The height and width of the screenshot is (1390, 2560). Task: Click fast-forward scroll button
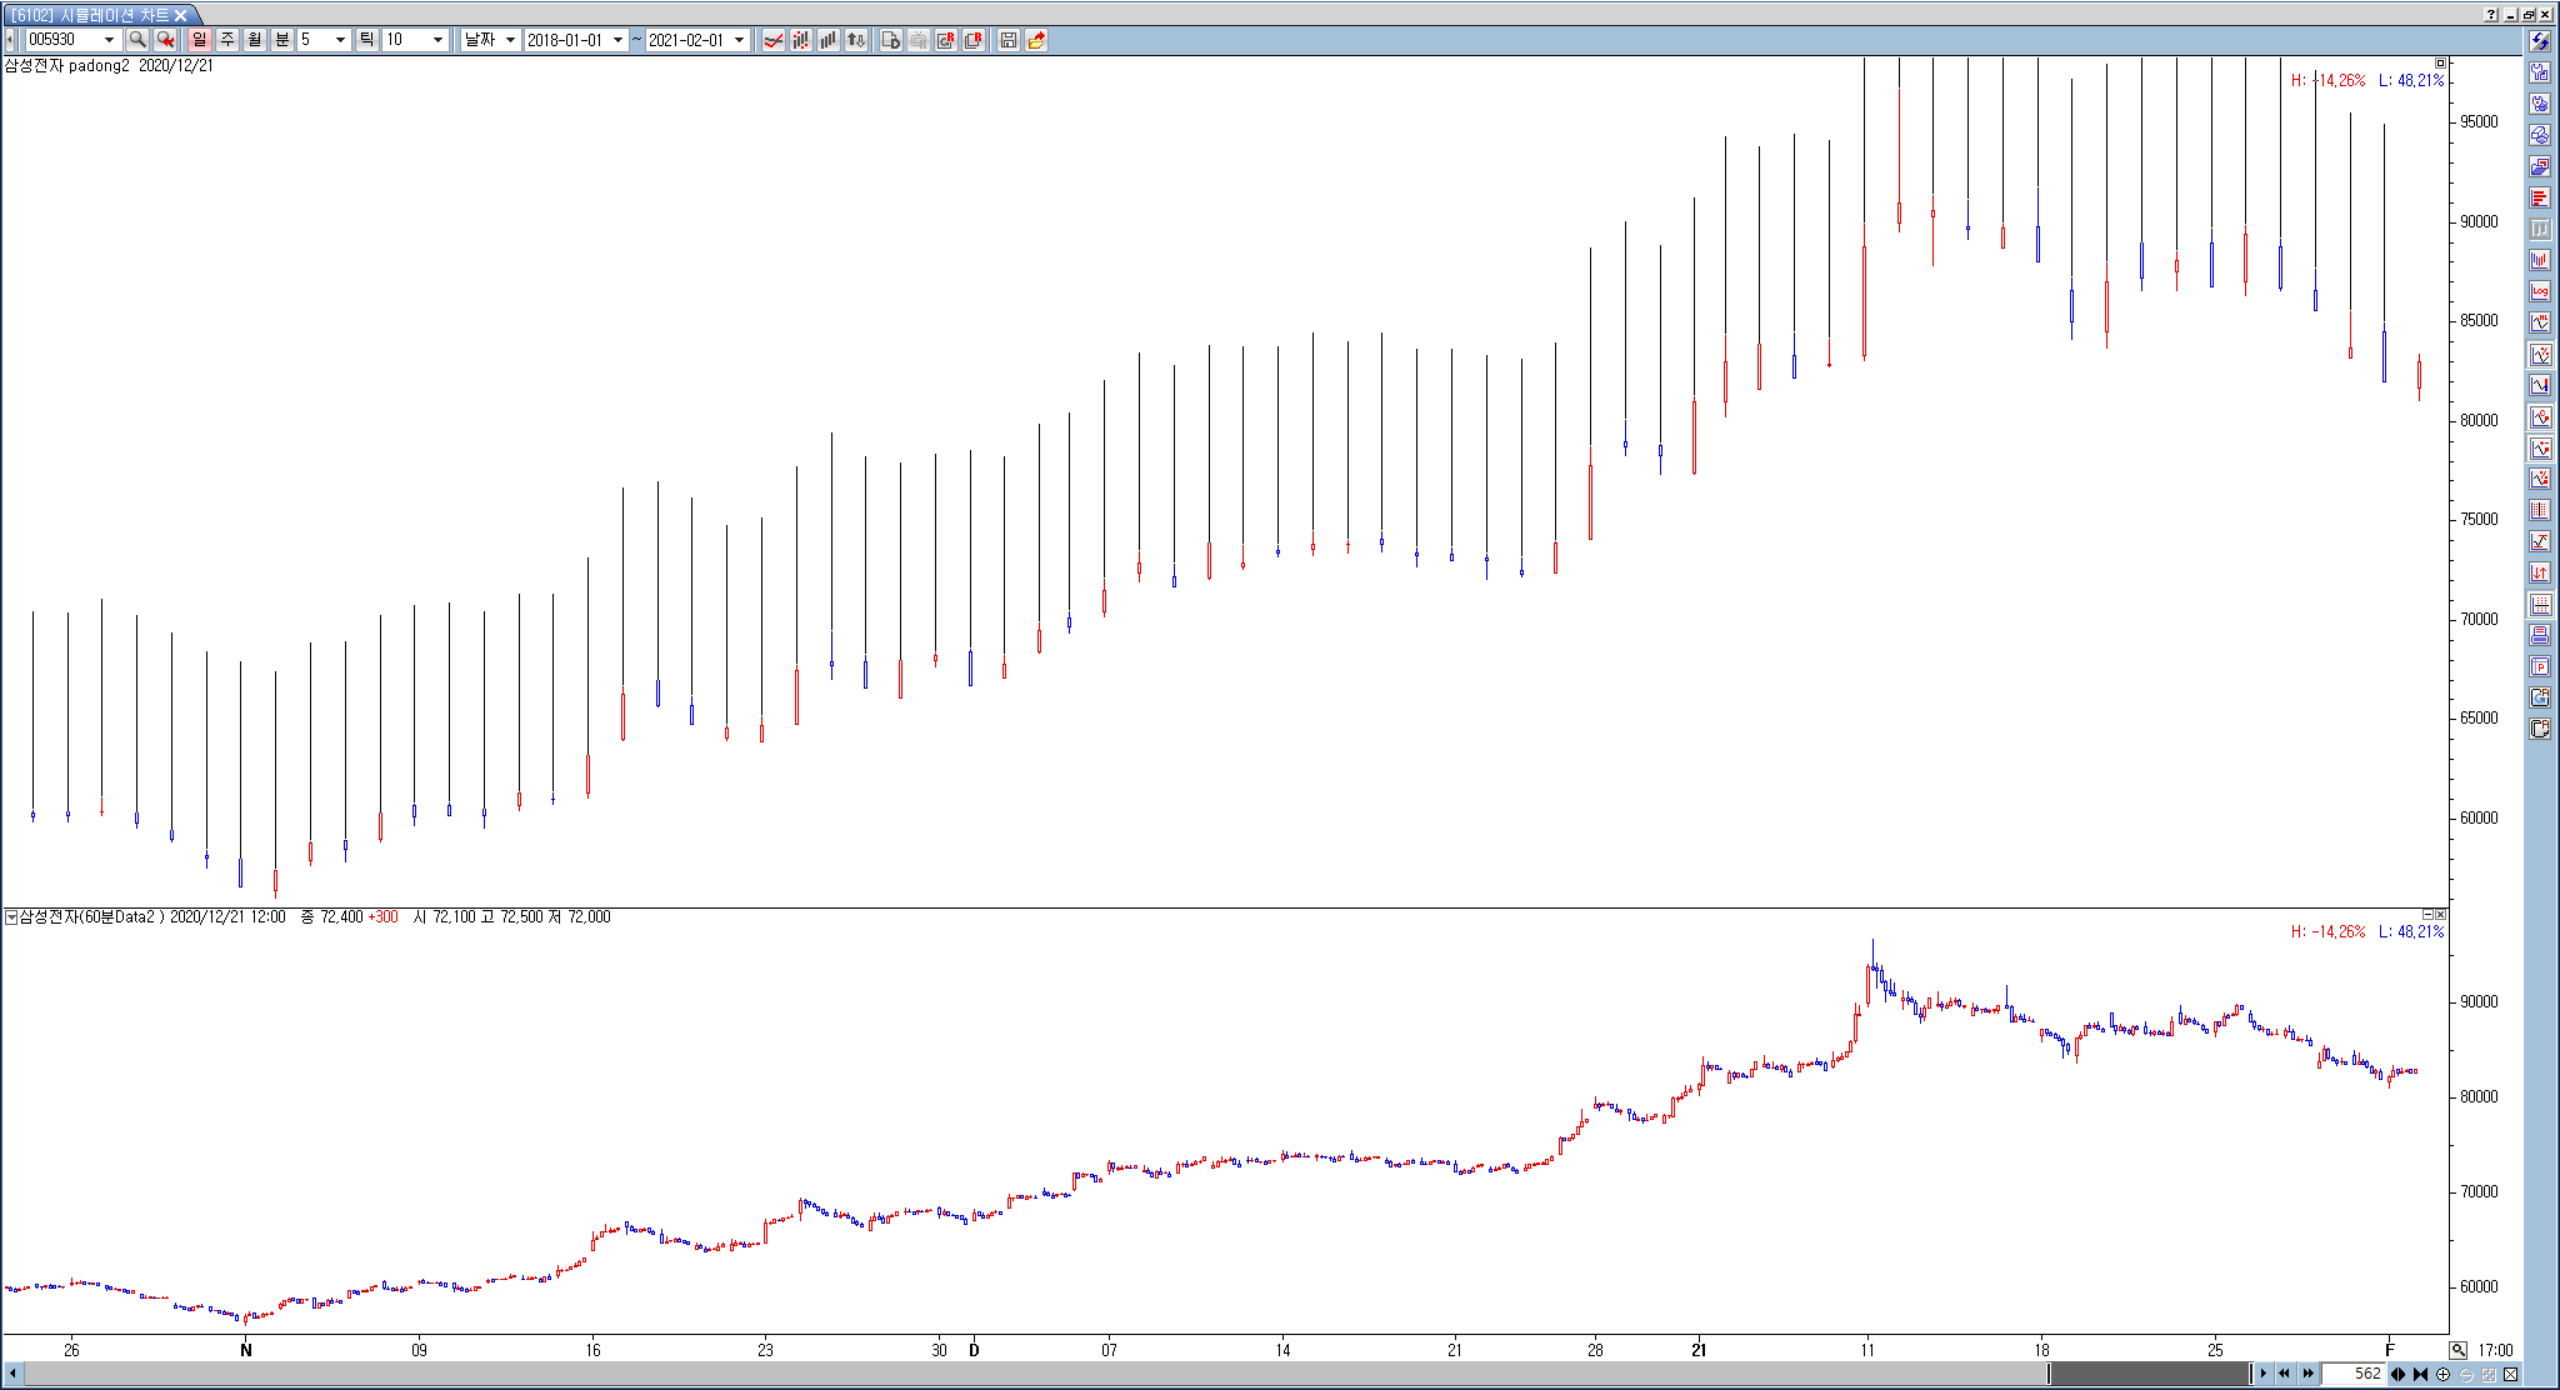(x=2308, y=1374)
